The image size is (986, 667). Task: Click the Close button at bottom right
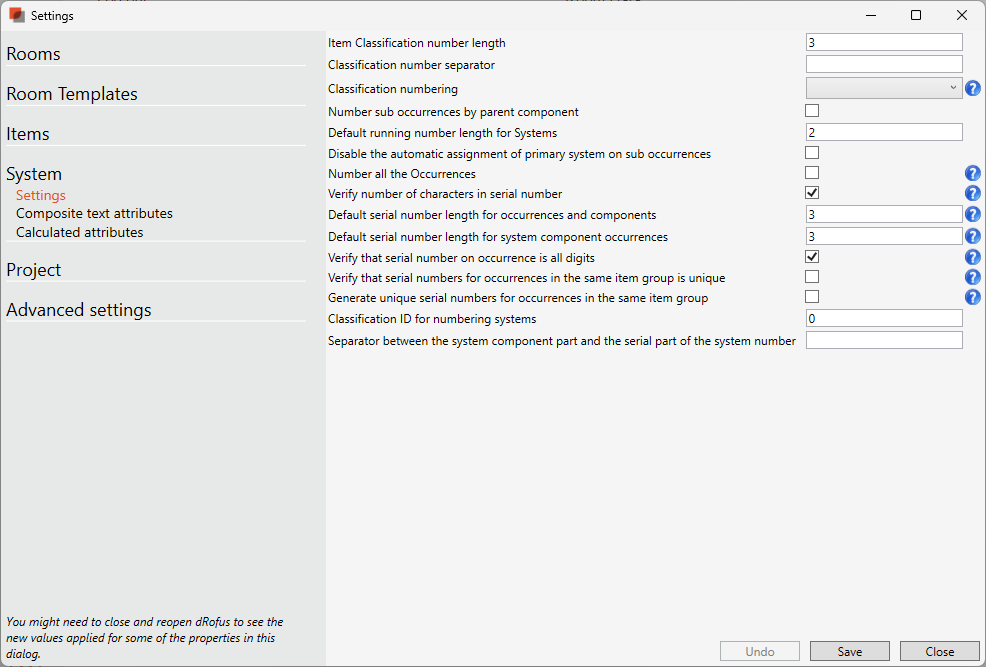pos(939,651)
